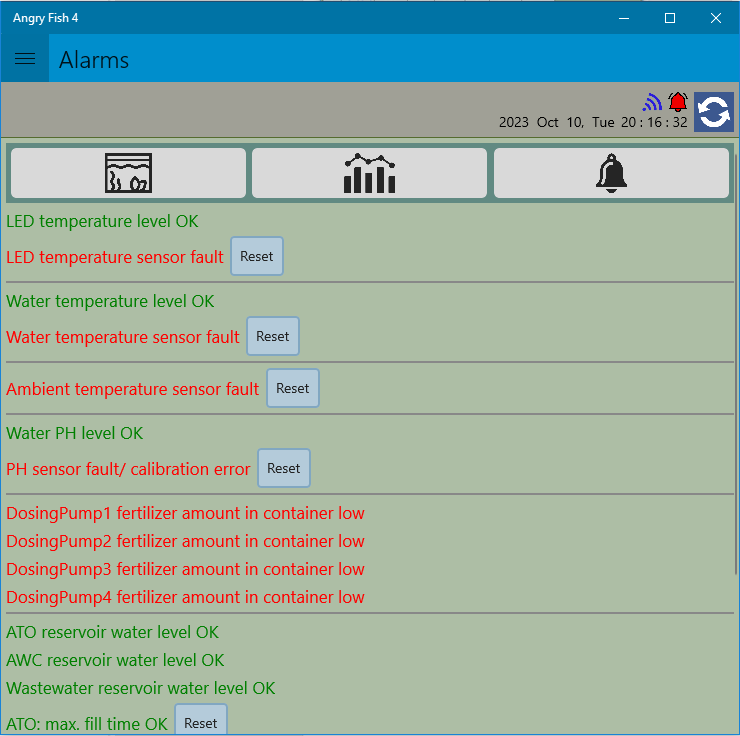Click 'Water temperature level OK' text

(110, 301)
